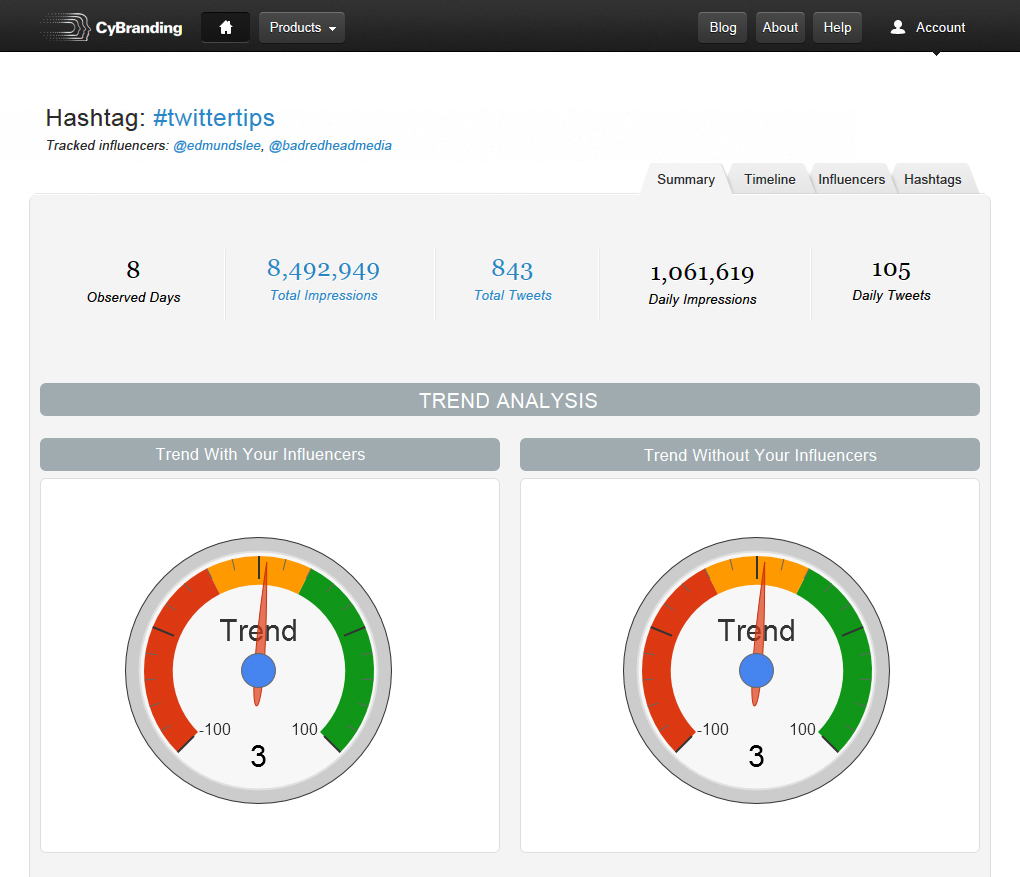Click the Trend Analysis section header
The width and height of the screenshot is (1020, 877).
(x=509, y=400)
